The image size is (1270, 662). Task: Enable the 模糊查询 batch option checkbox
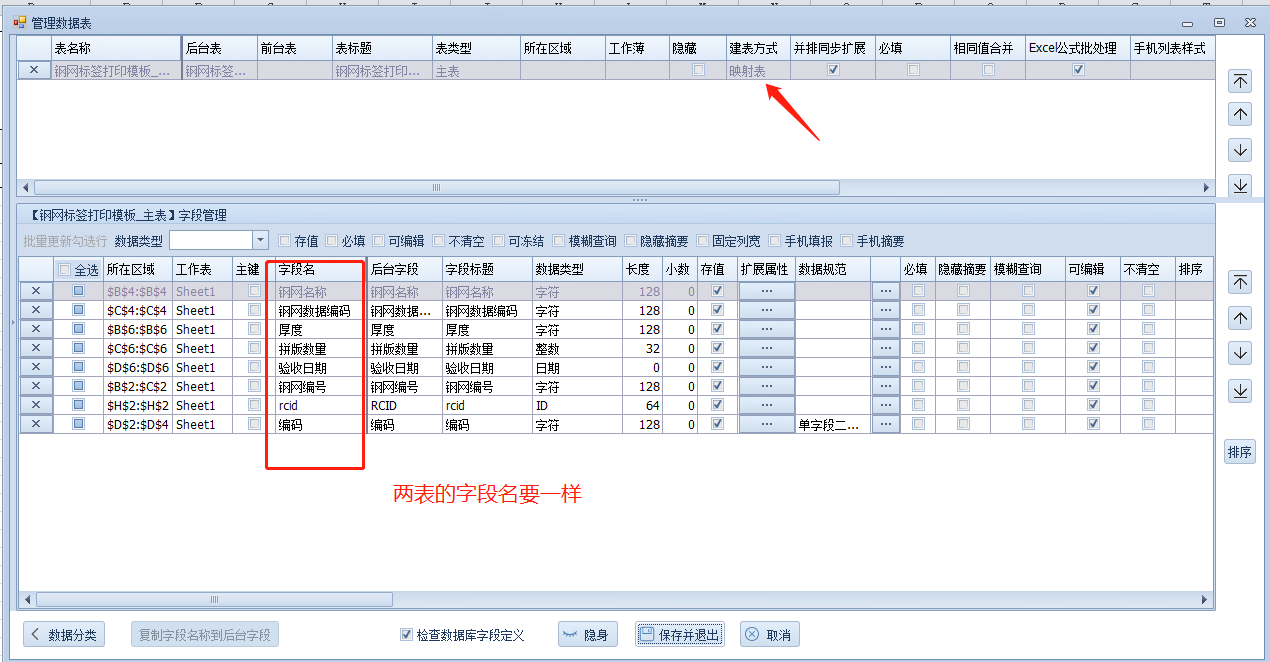pyautogui.click(x=558, y=241)
